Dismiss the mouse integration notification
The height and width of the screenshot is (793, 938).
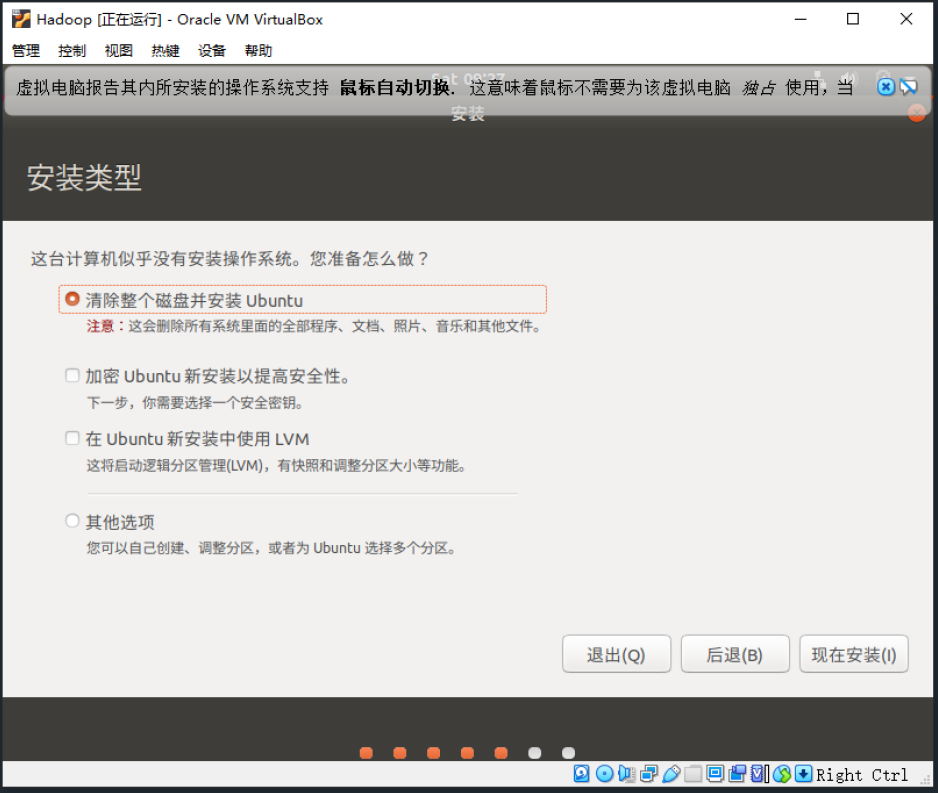coord(886,87)
